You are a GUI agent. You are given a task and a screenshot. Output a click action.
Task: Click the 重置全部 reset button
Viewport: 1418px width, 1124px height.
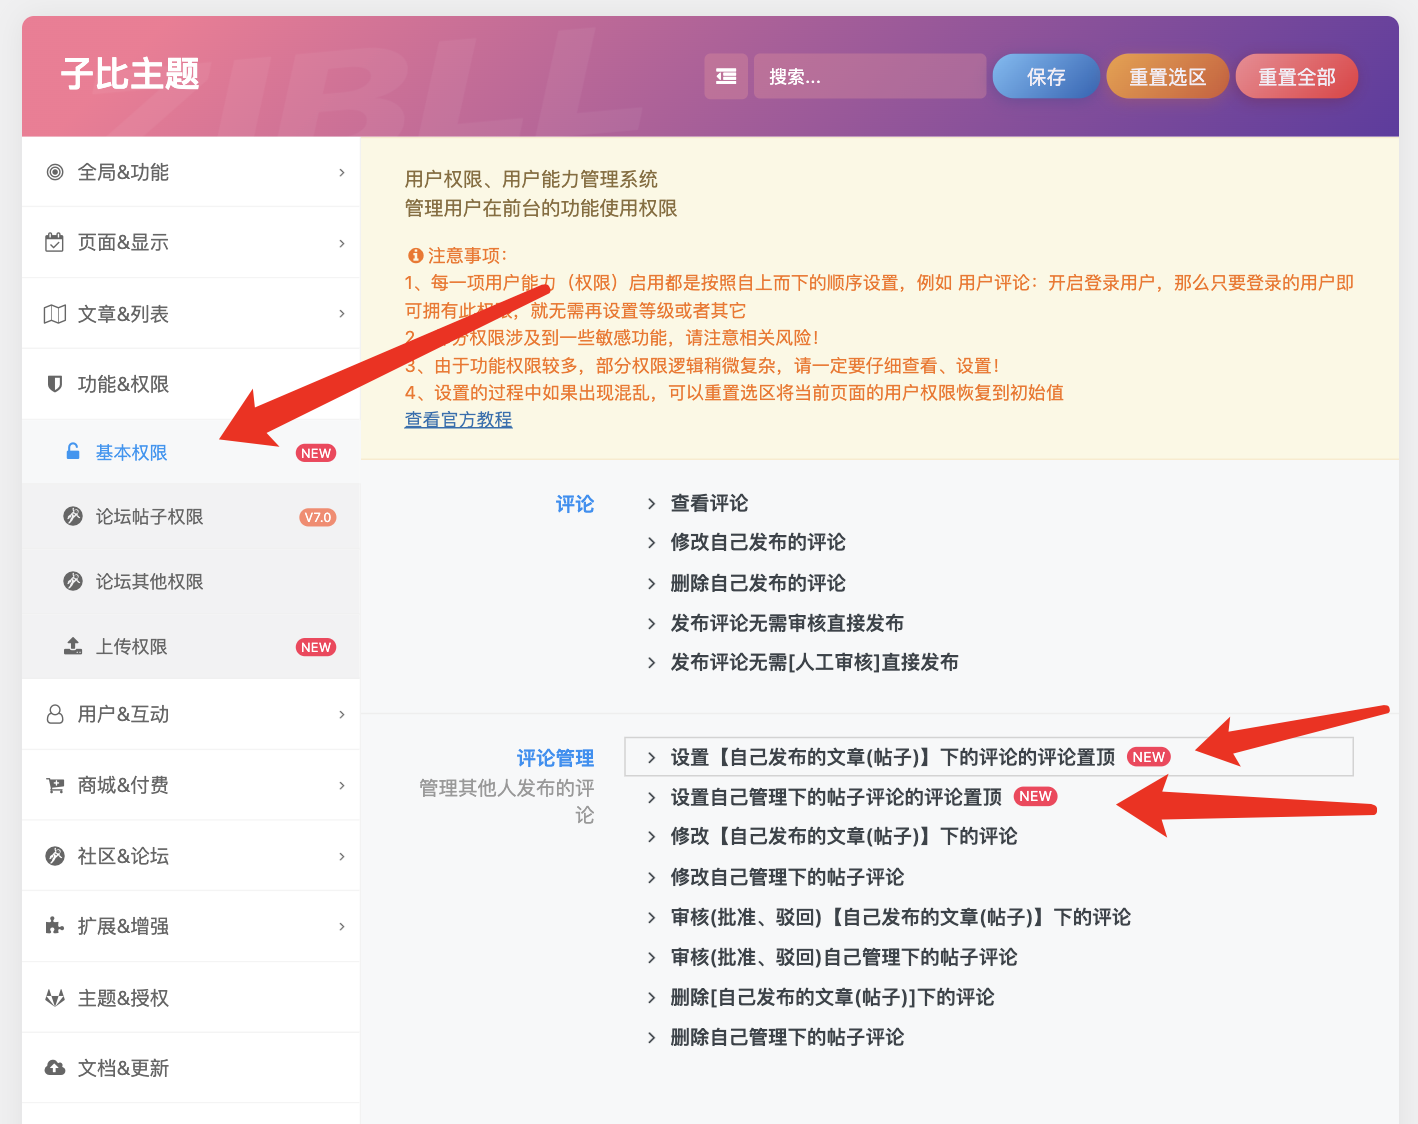point(1296,76)
